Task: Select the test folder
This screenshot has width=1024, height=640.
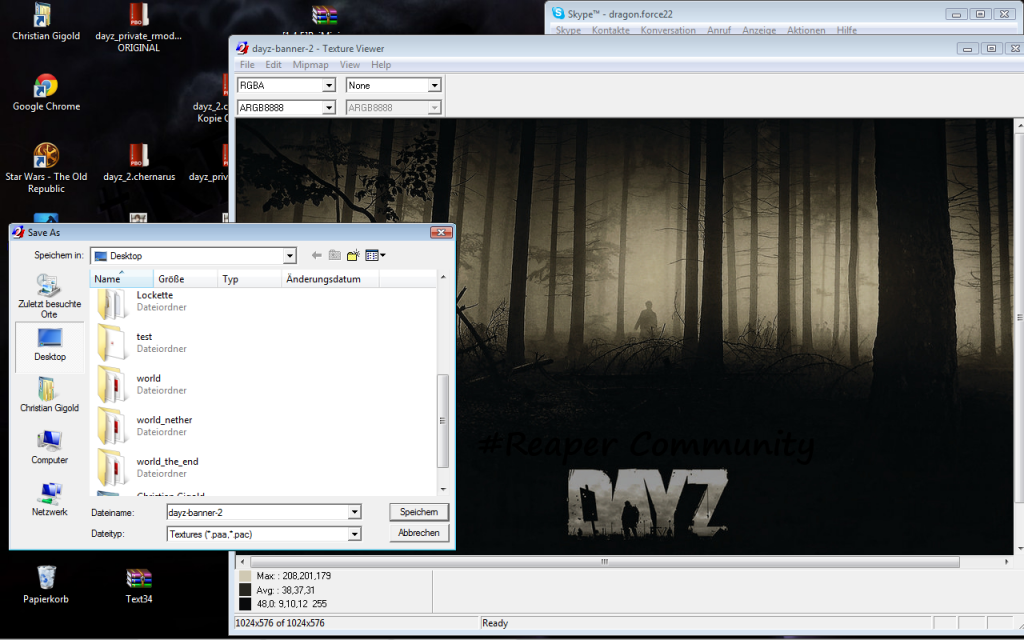Action: pyautogui.click(x=142, y=342)
